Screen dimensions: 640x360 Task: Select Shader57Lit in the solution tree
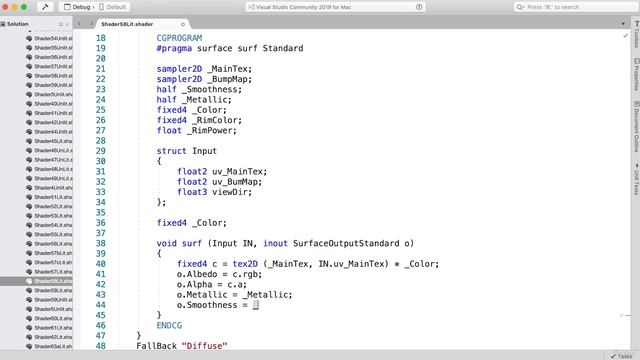[53, 272]
